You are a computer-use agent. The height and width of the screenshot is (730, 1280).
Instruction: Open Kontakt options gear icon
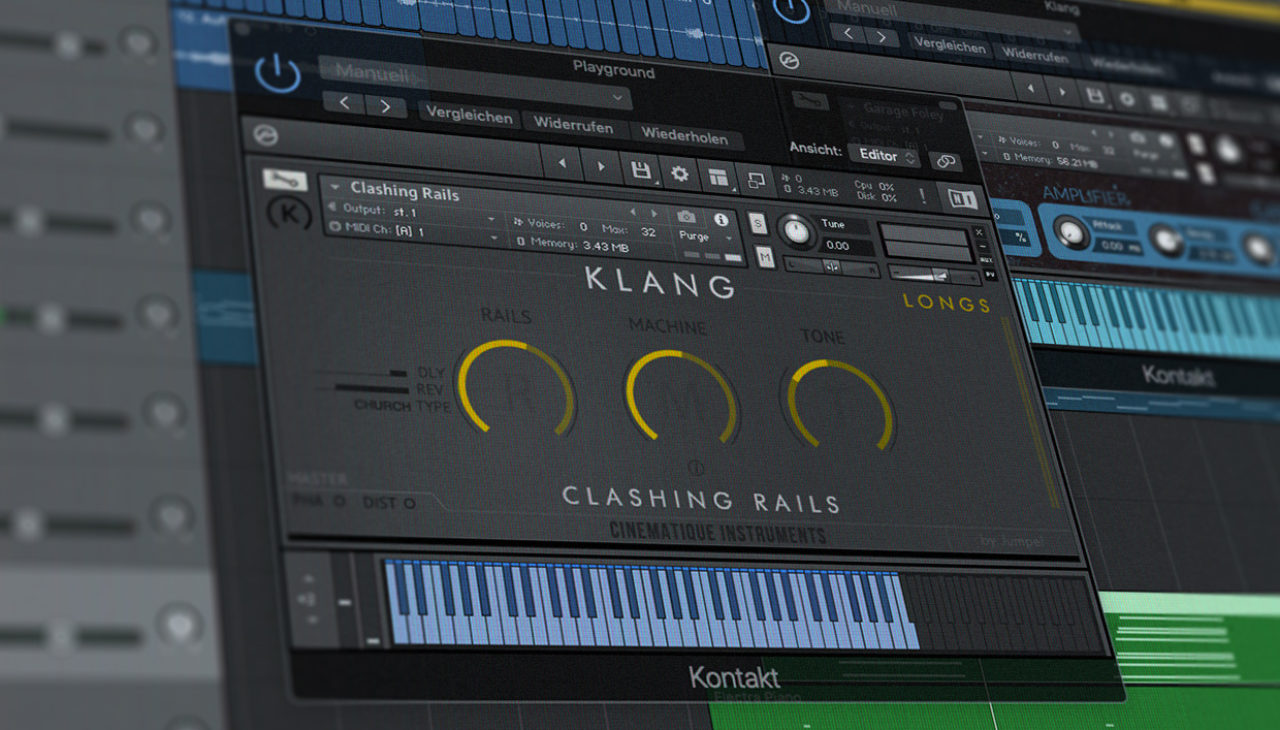coord(679,174)
